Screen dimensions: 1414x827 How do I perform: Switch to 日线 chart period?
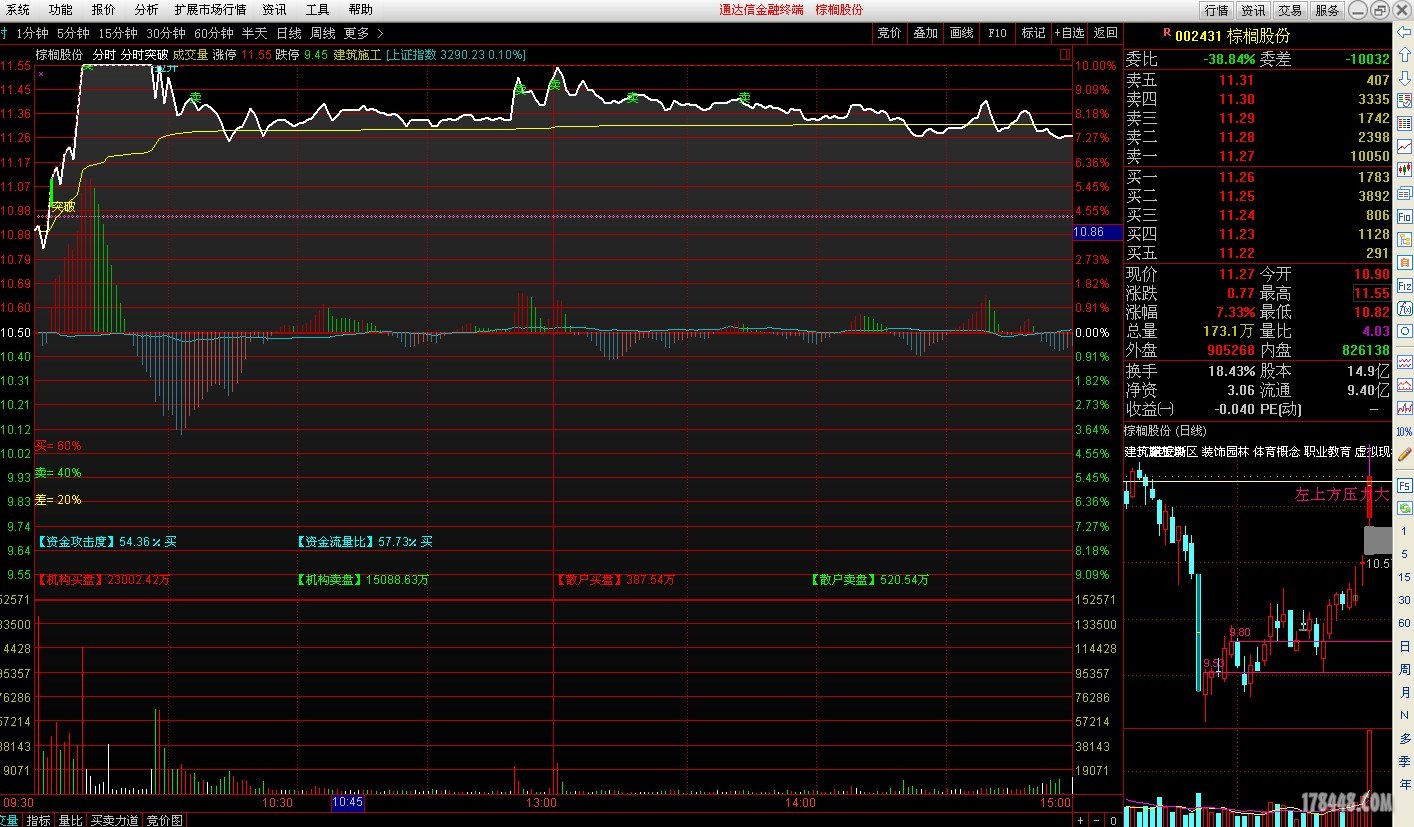tap(289, 33)
